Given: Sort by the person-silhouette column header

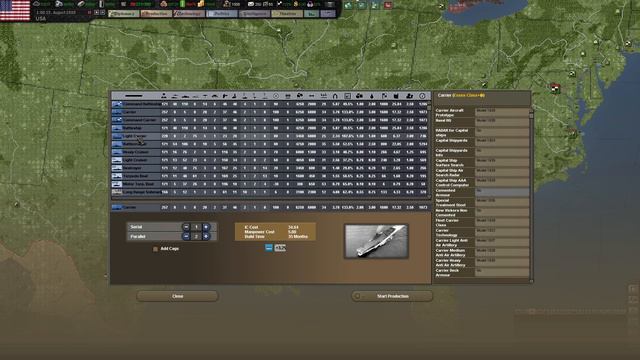Looking at the screenshot, I should tap(164, 96).
